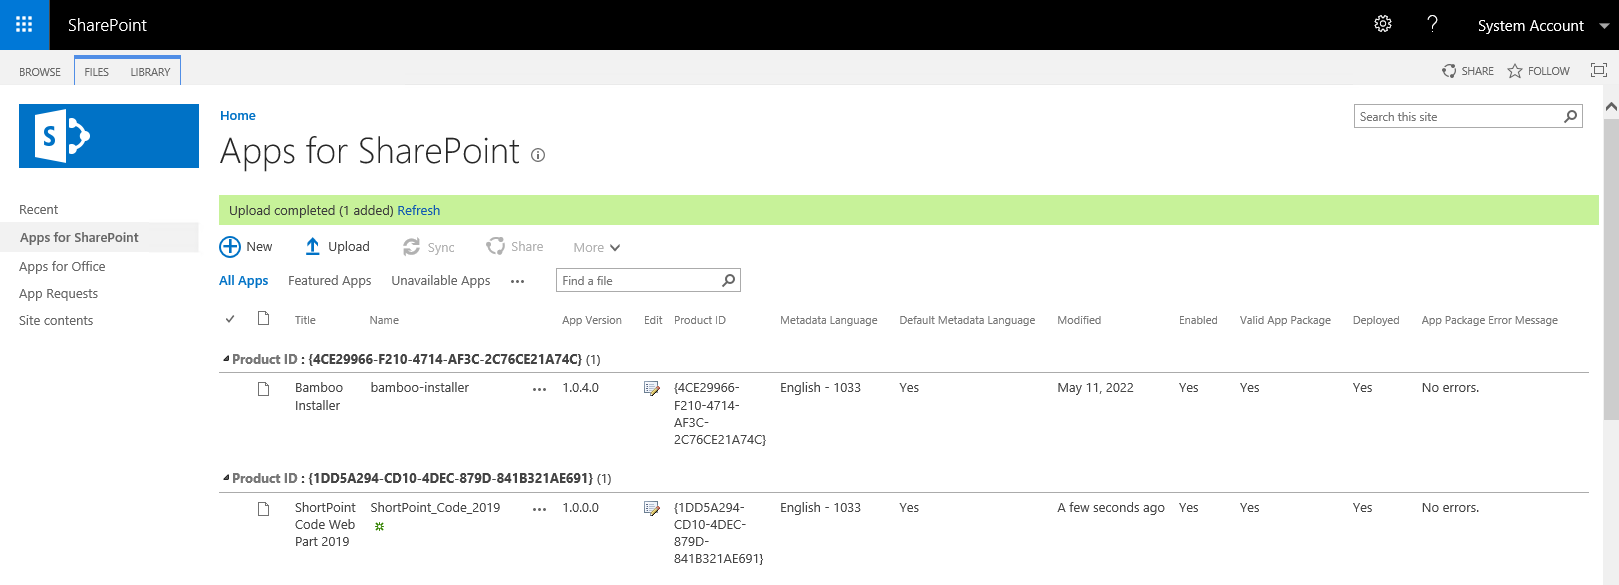
Task: Click the Upload arrow icon
Action: coord(313,247)
